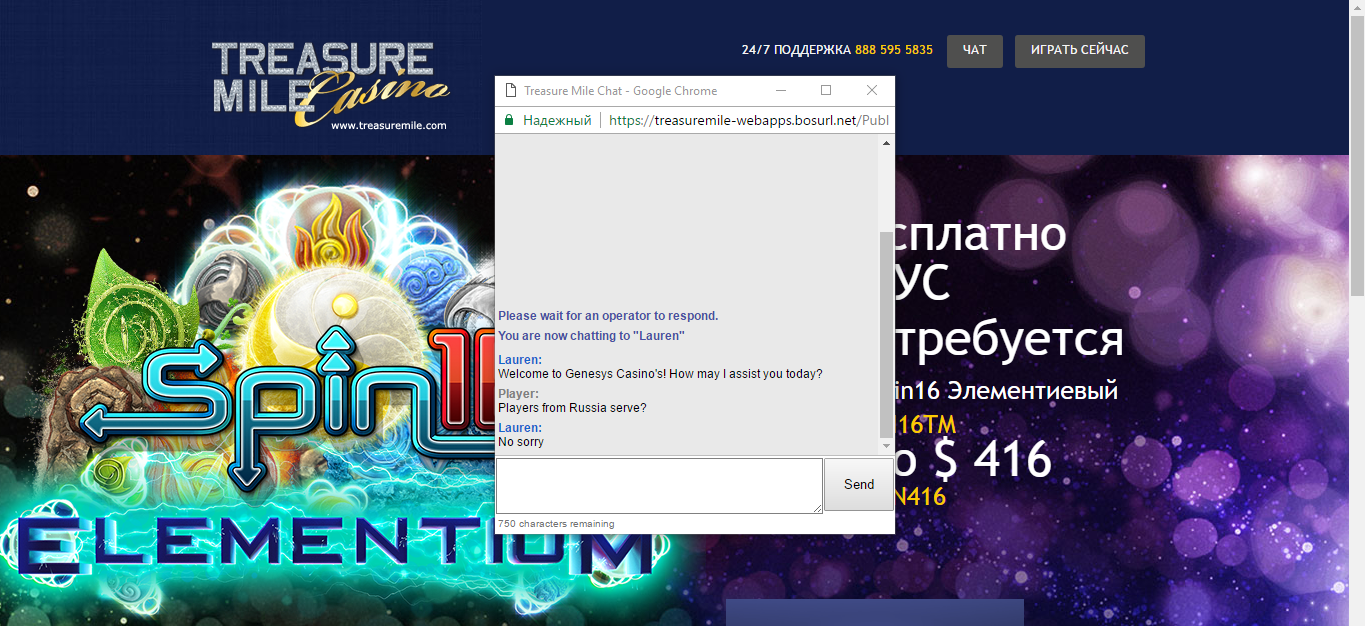Click the green secure padlock icon

508,120
